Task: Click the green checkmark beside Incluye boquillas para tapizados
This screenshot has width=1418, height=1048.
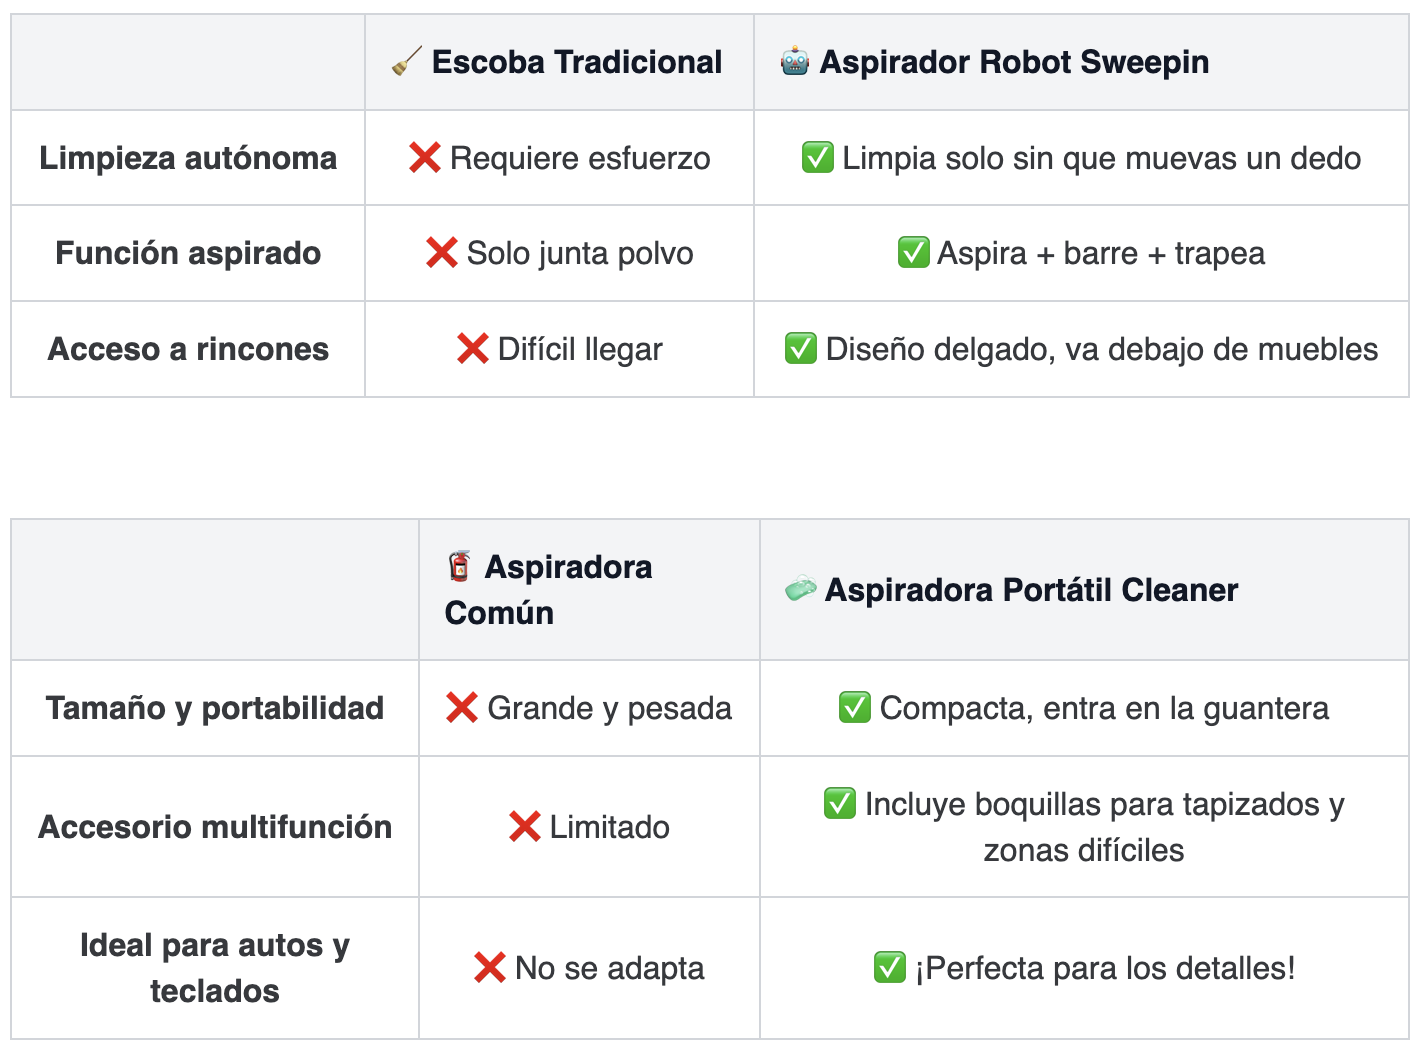Action: click(x=840, y=803)
